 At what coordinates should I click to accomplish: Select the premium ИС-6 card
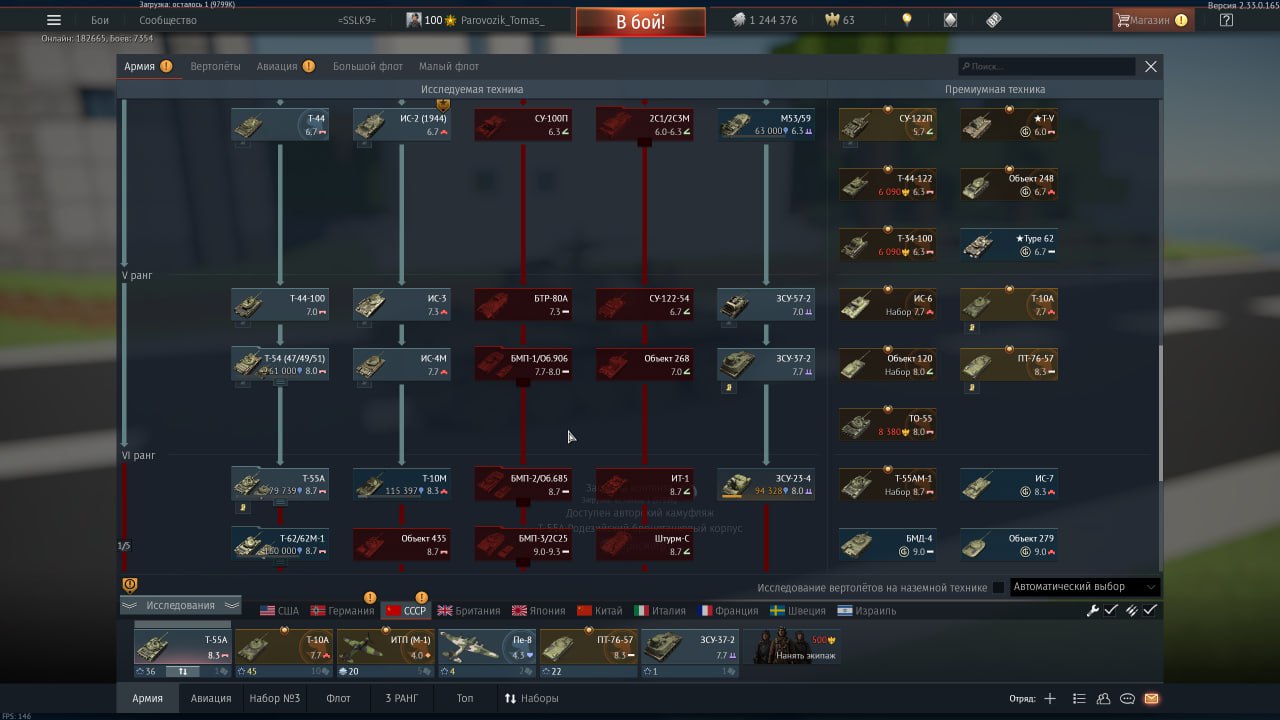[887, 305]
